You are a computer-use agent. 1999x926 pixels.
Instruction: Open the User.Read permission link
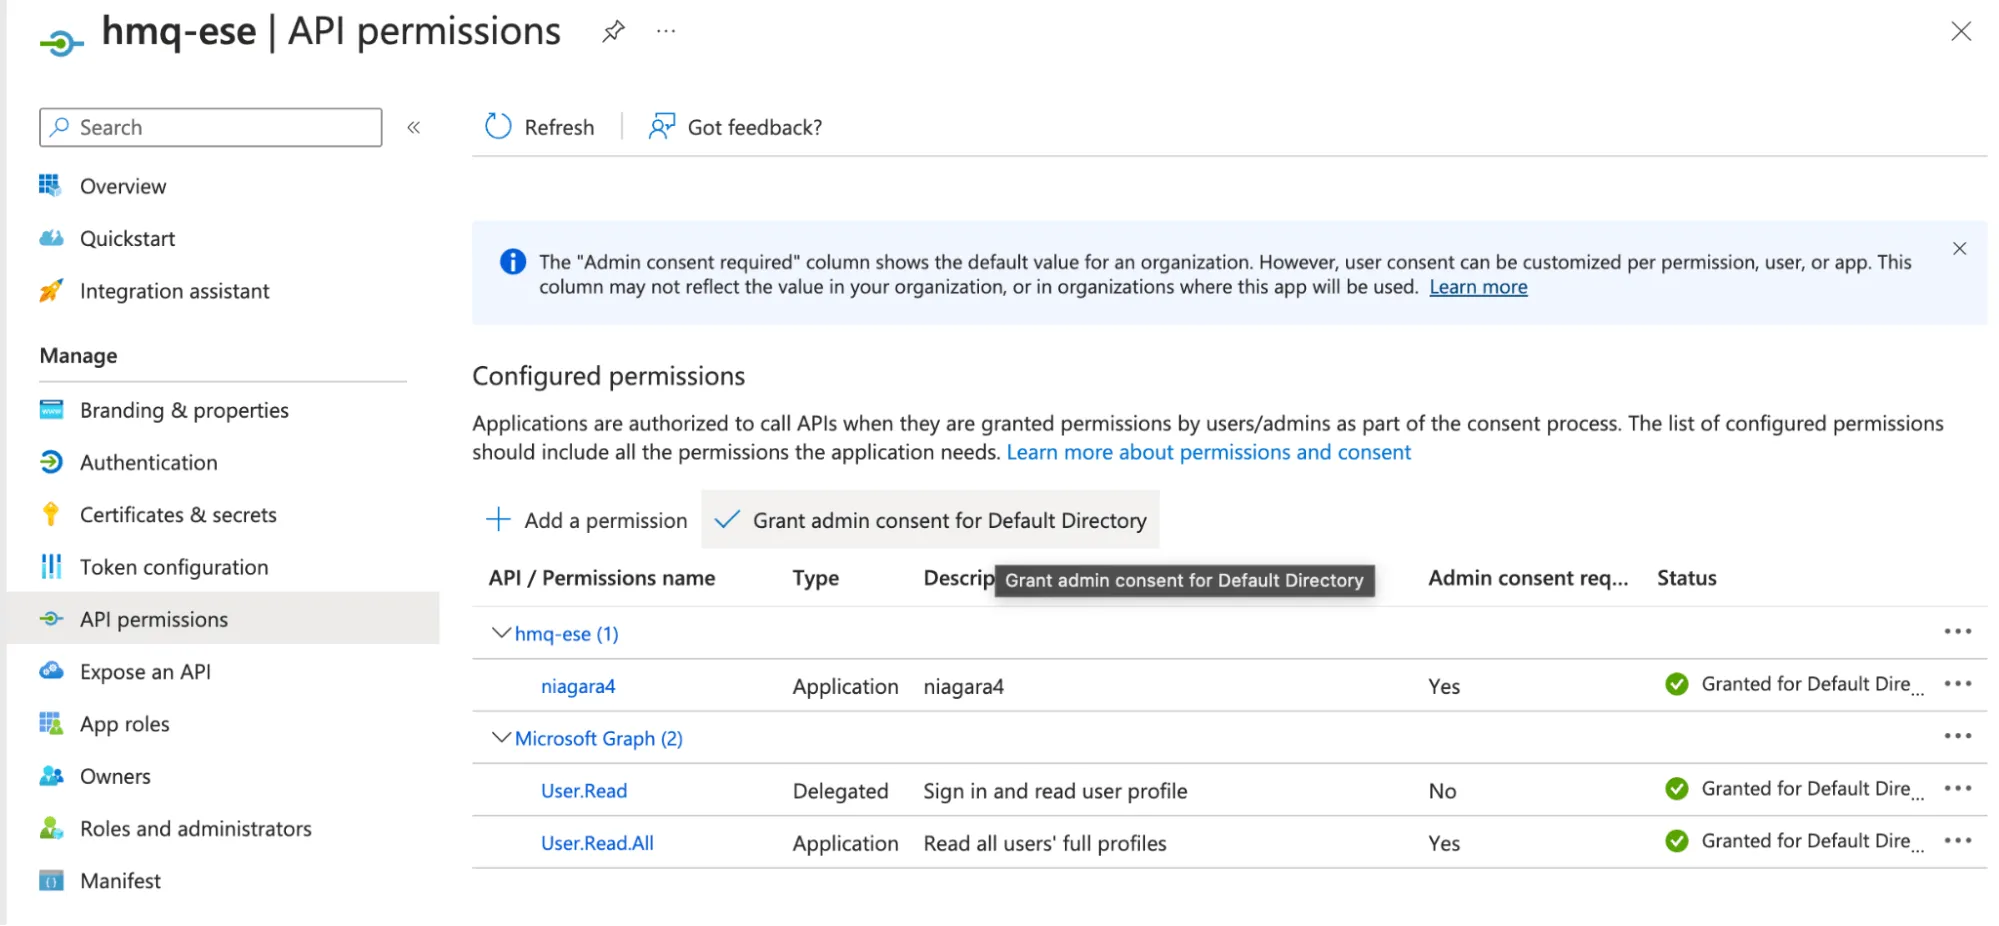point(584,791)
